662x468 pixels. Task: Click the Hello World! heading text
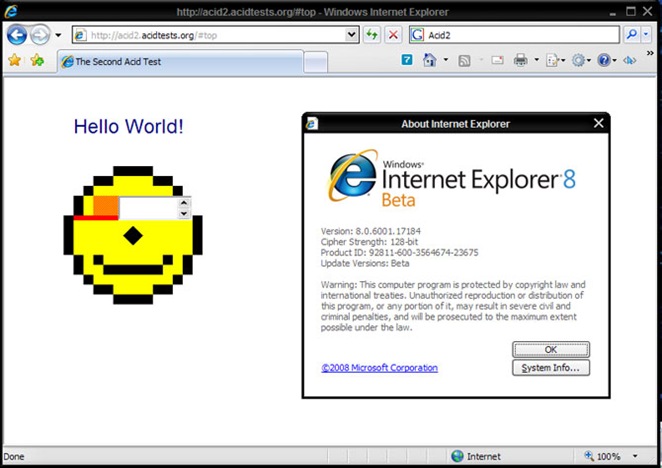(x=129, y=126)
